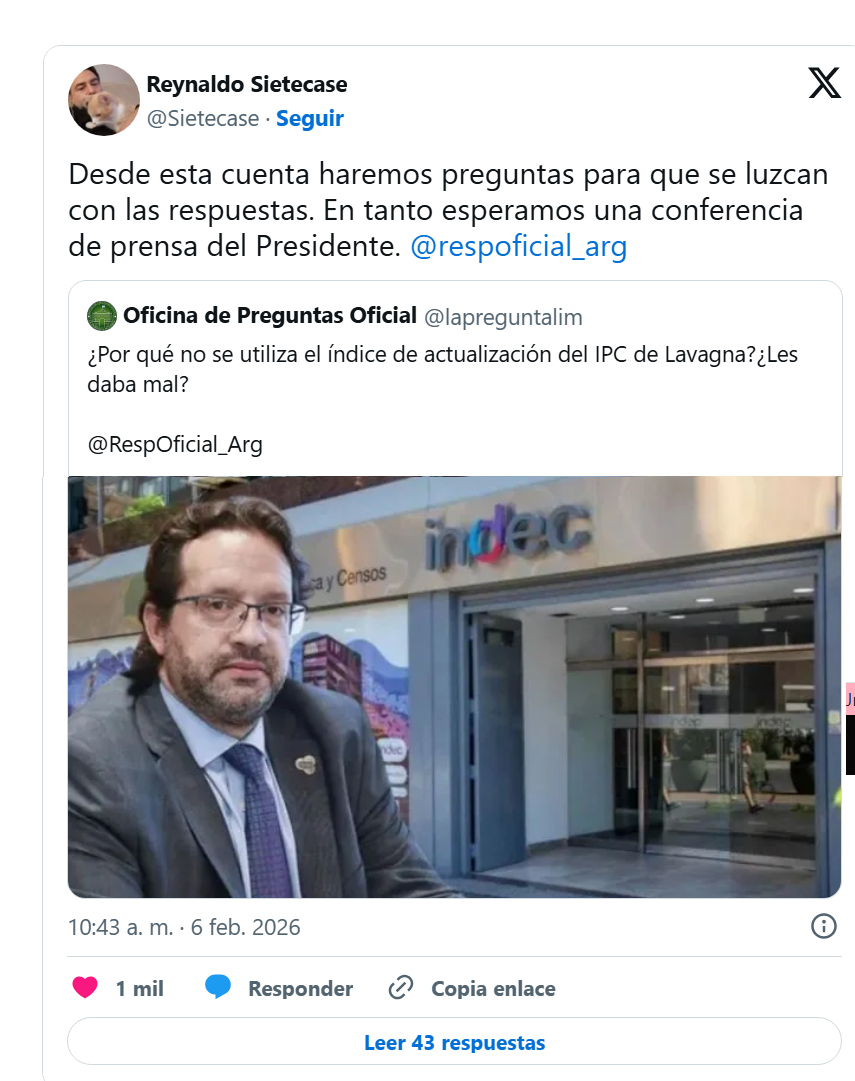Follow the account via Seguir
Viewport: 855px width, 1081px height.
click(x=310, y=119)
